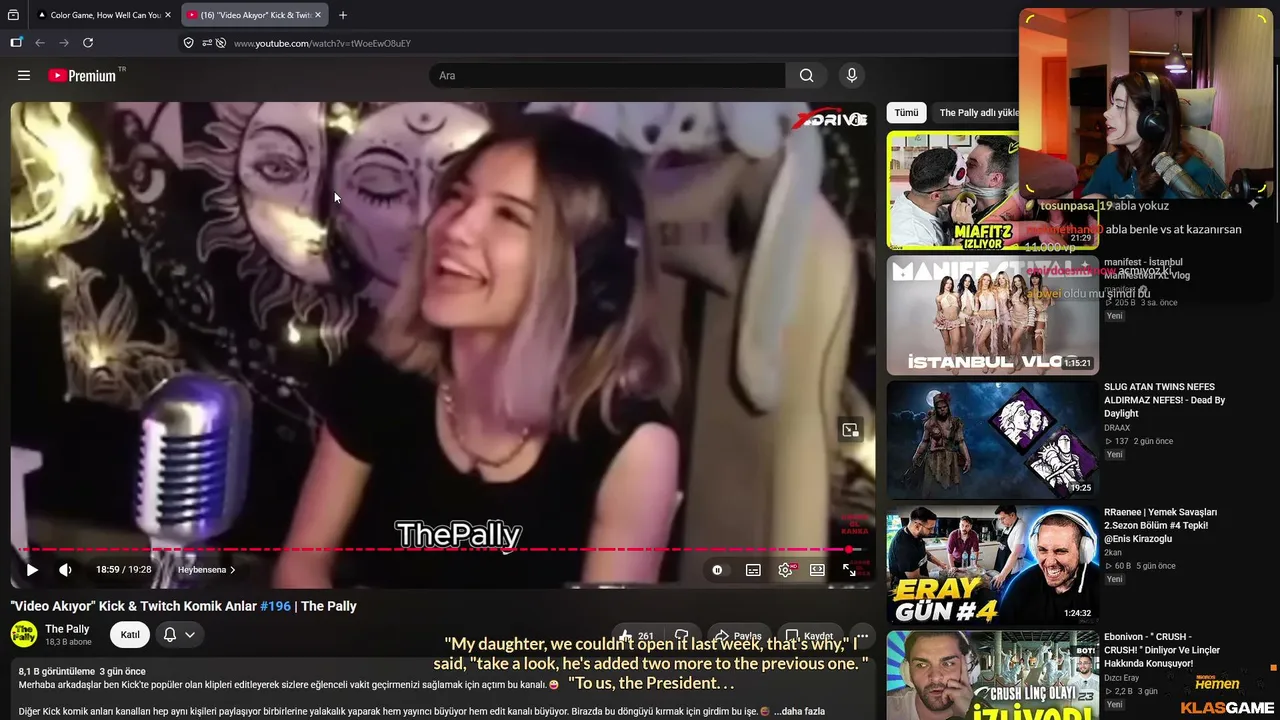Click the 'ThePally' caption on video
Image resolution: width=1280 pixels, height=720 pixels.
pos(459,535)
